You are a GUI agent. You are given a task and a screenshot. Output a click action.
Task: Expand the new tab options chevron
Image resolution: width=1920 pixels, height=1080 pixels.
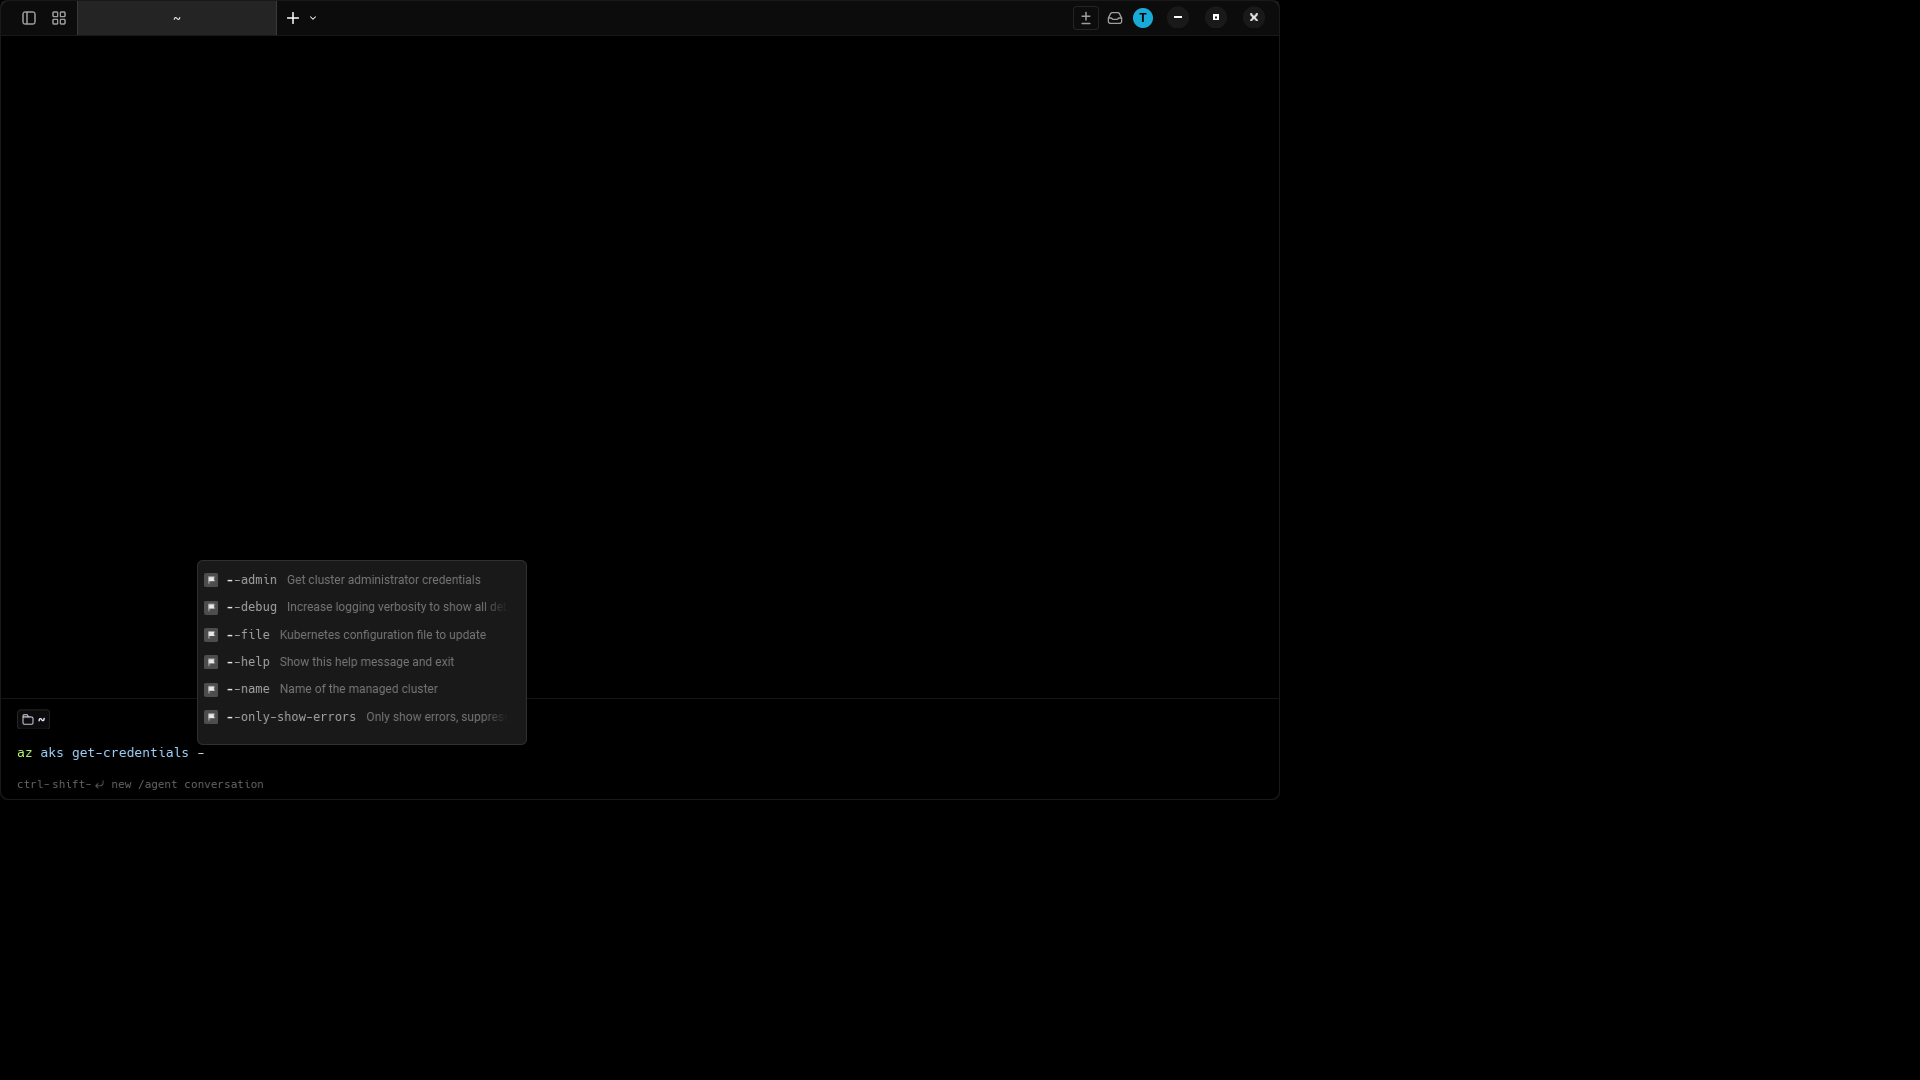313,18
